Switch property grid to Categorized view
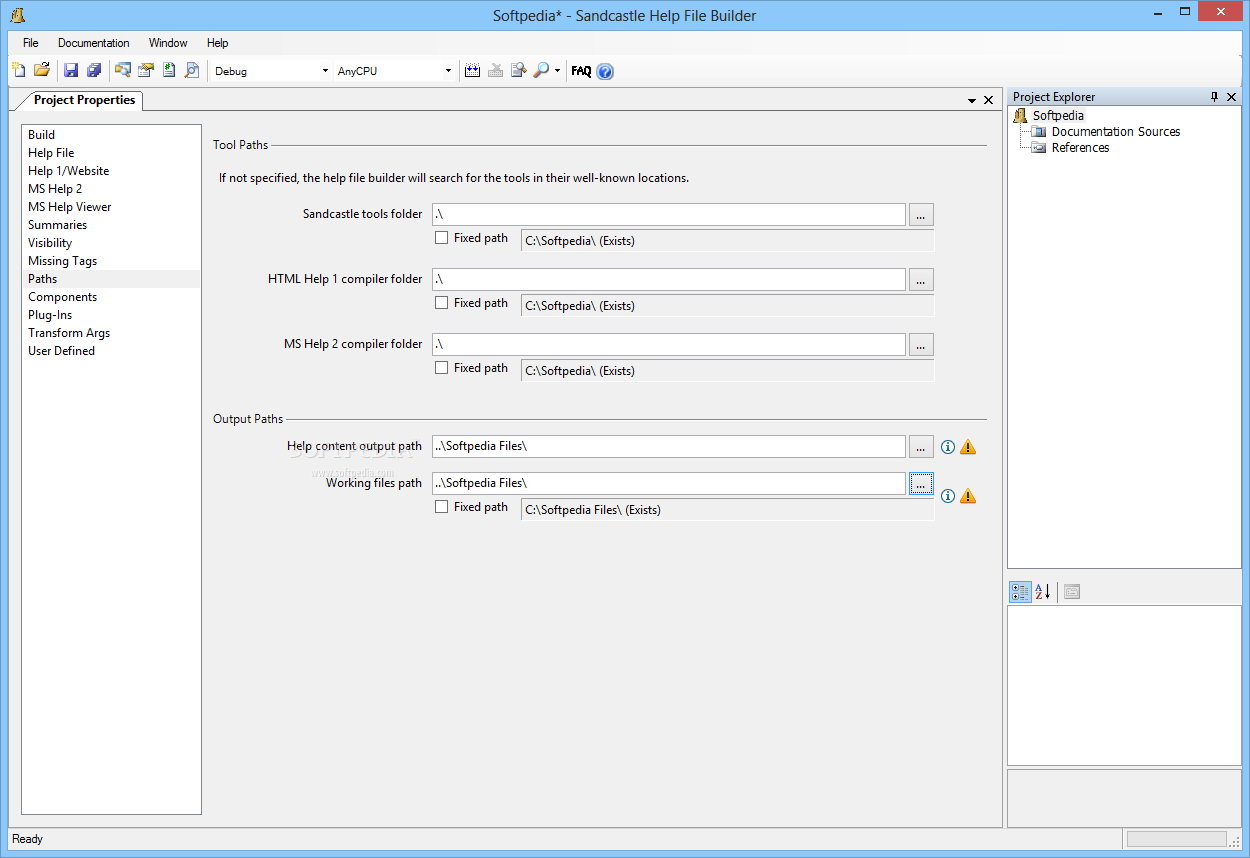The height and width of the screenshot is (858, 1250). click(x=1020, y=592)
